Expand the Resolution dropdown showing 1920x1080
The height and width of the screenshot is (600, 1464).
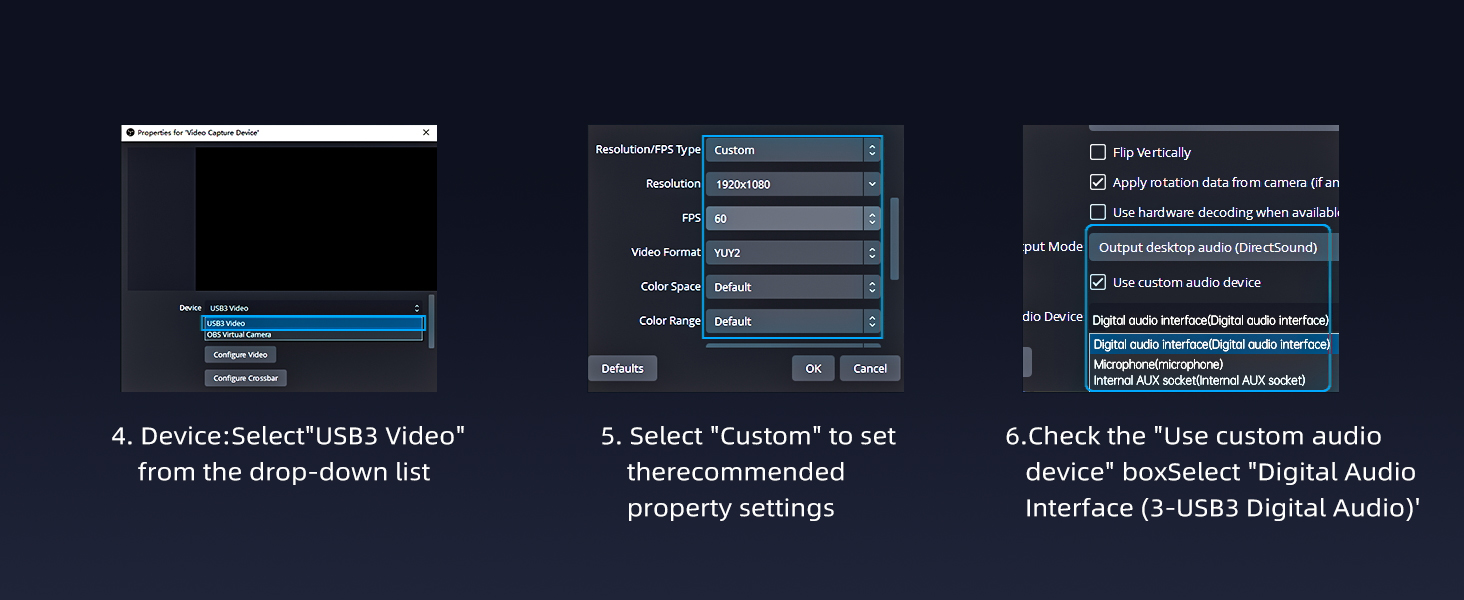click(792, 184)
